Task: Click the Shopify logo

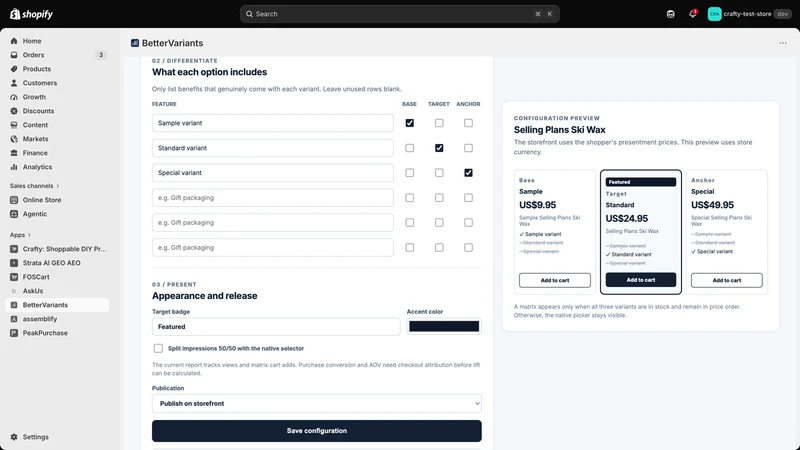Action: [32, 14]
